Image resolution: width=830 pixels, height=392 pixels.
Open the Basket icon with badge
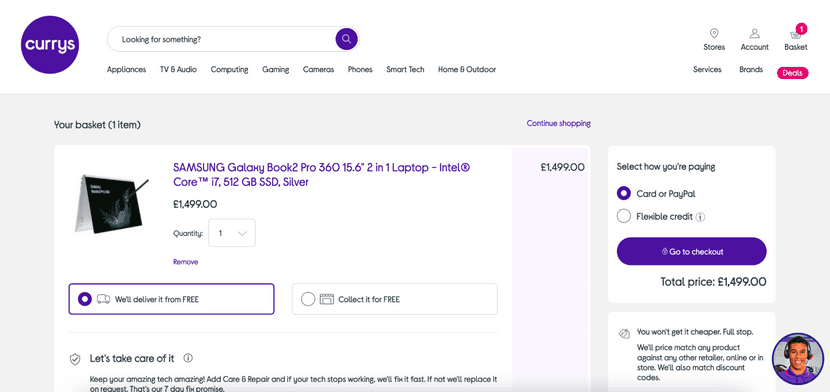click(797, 33)
